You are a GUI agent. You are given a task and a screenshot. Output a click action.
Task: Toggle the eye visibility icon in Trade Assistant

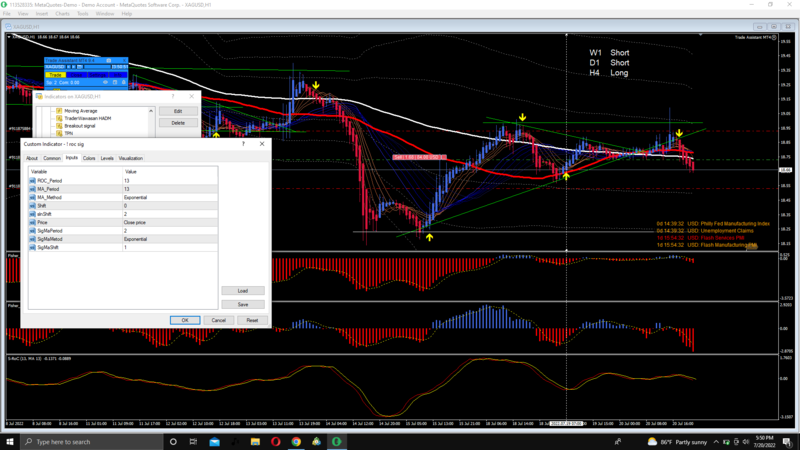106,82
